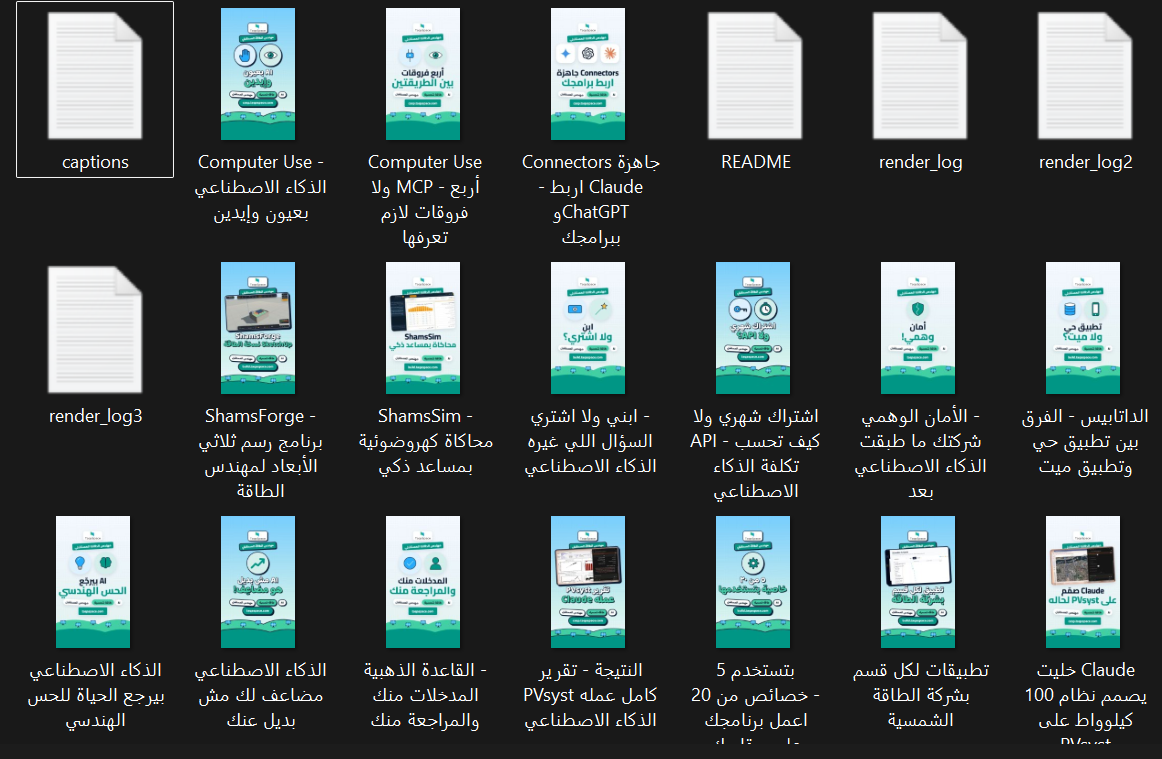Click file name 'اشتراك شهري ولا API - كيف تحسب'
The image size is (1162, 759).
(755, 454)
